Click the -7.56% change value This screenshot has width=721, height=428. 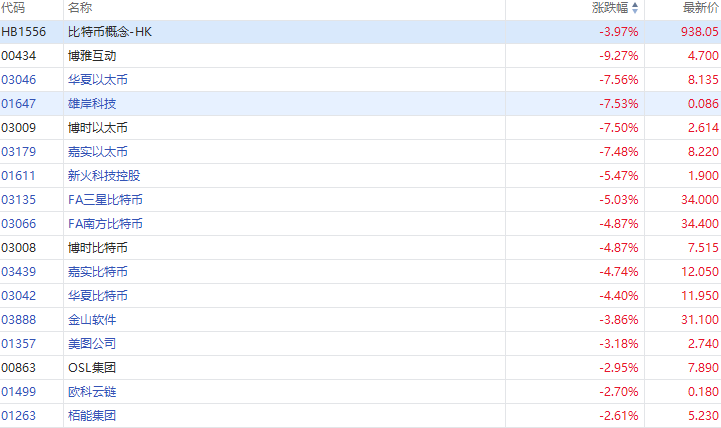pos(618,80)
